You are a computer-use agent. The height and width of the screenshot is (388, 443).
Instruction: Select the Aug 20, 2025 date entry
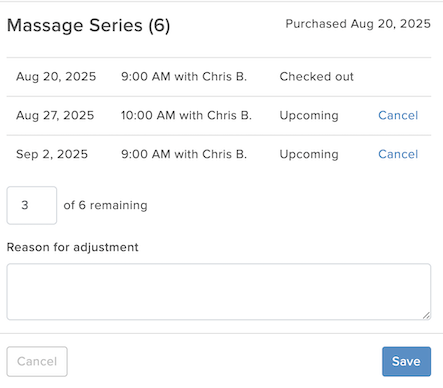click(x=56, y=77)
